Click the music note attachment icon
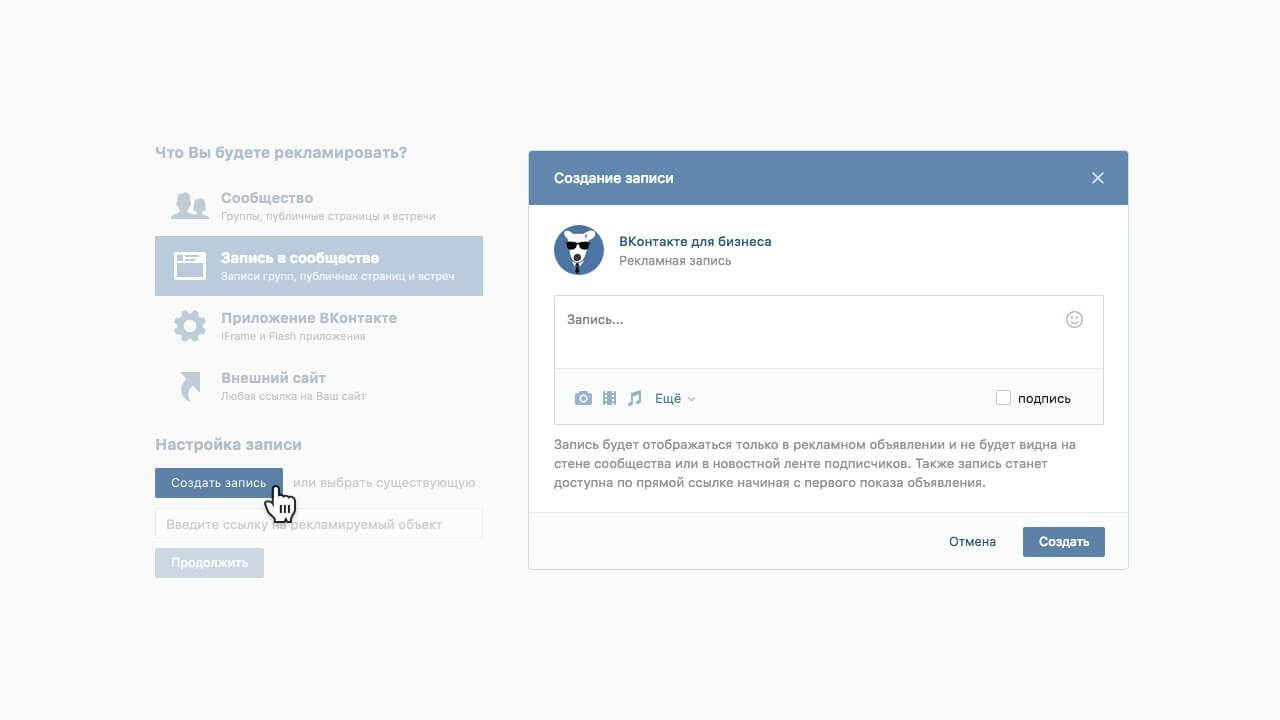Viewport: 1280px width, 720px height. (634, 398)
